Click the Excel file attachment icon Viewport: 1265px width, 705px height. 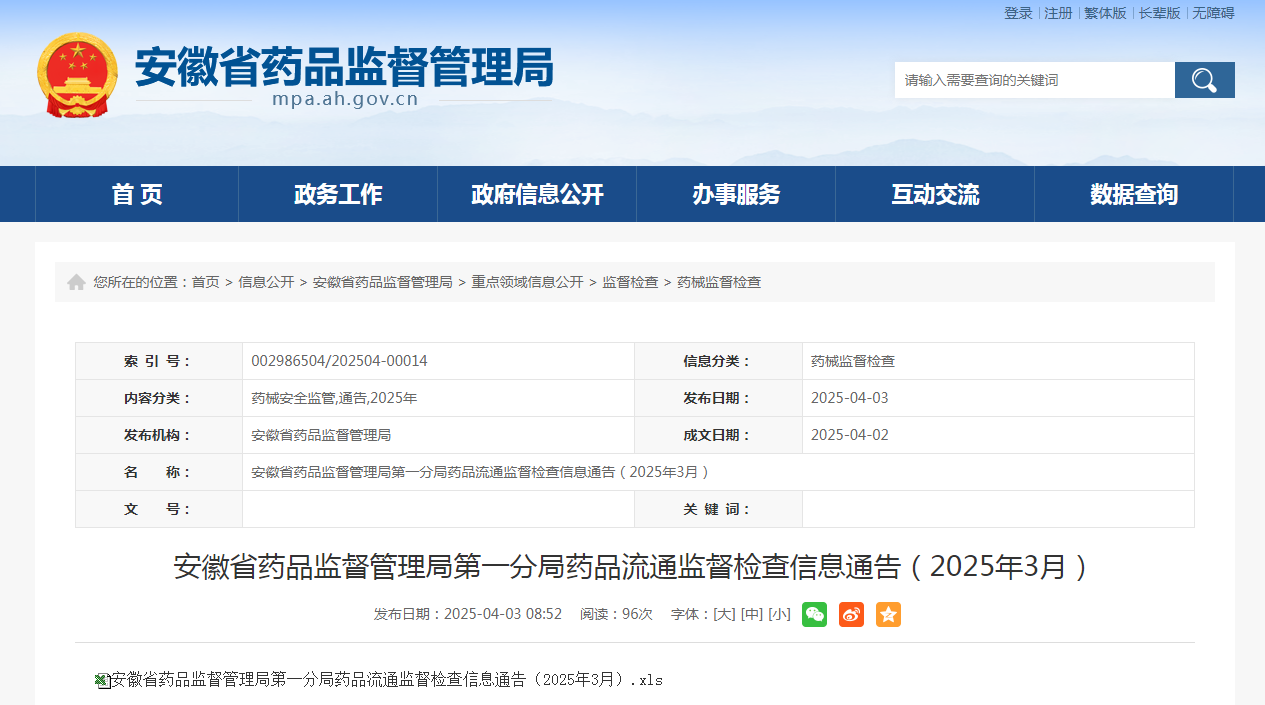[x=101, y=680]
